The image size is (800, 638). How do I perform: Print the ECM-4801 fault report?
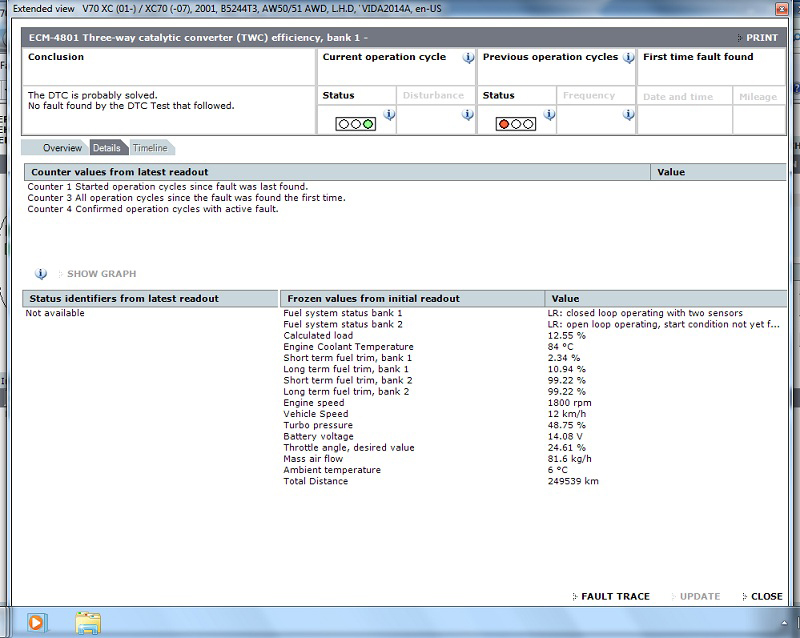click(762, 38)
